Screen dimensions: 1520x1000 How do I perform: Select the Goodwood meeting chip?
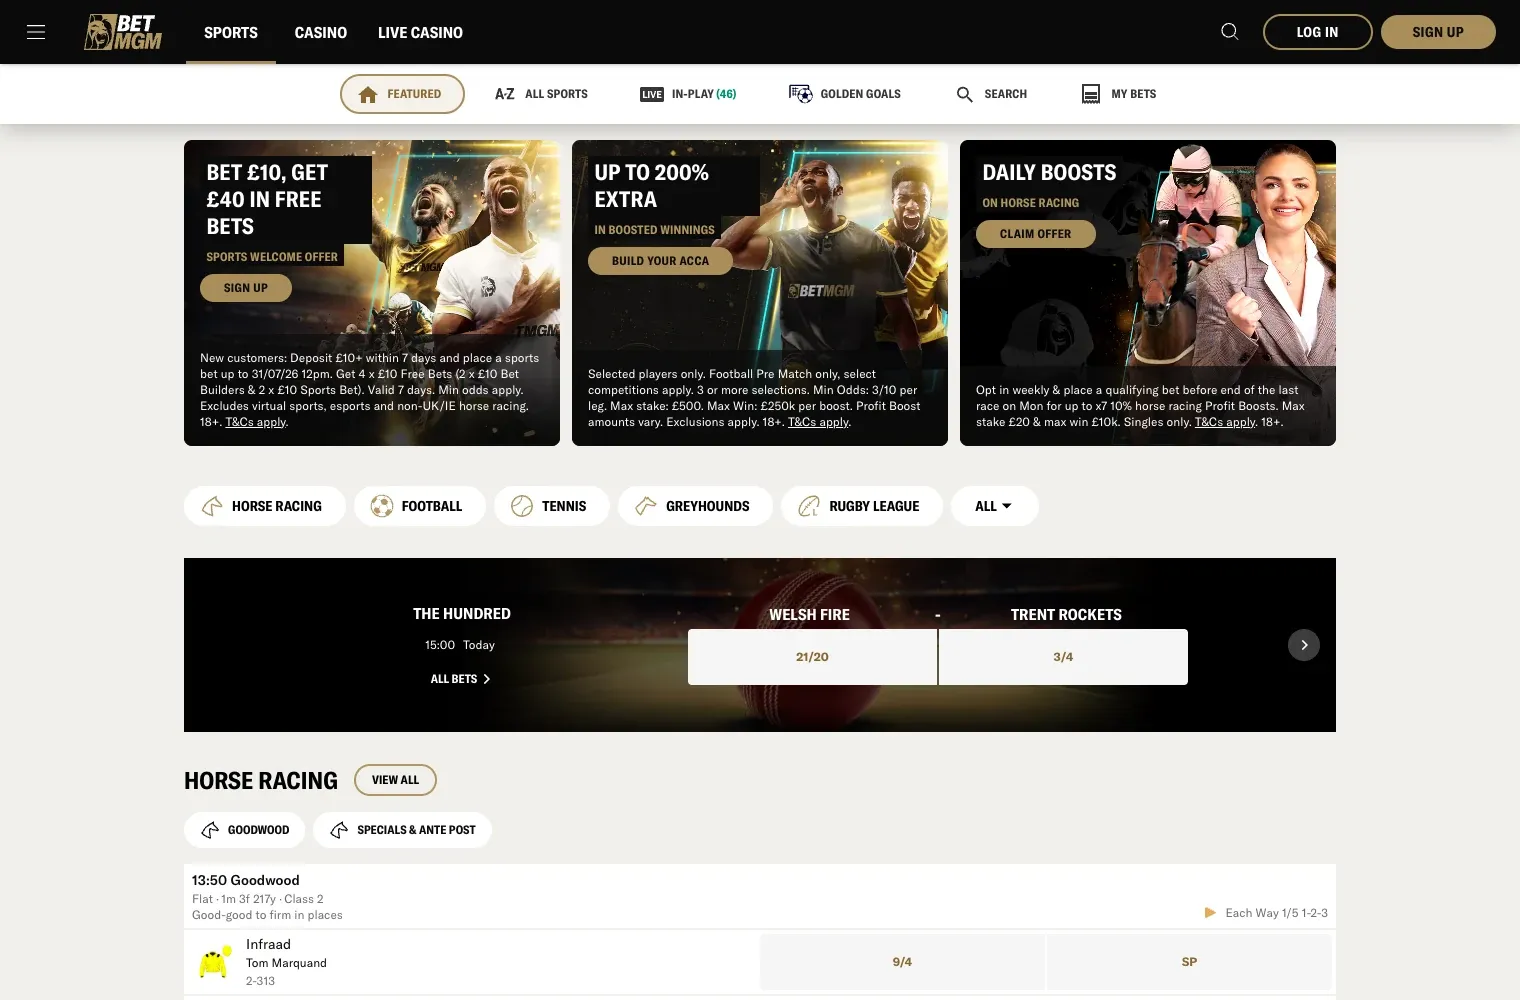[245, 830]
